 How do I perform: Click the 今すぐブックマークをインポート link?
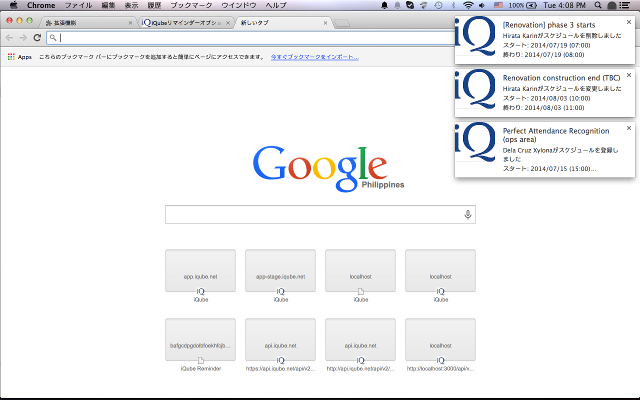pos(315,57)
